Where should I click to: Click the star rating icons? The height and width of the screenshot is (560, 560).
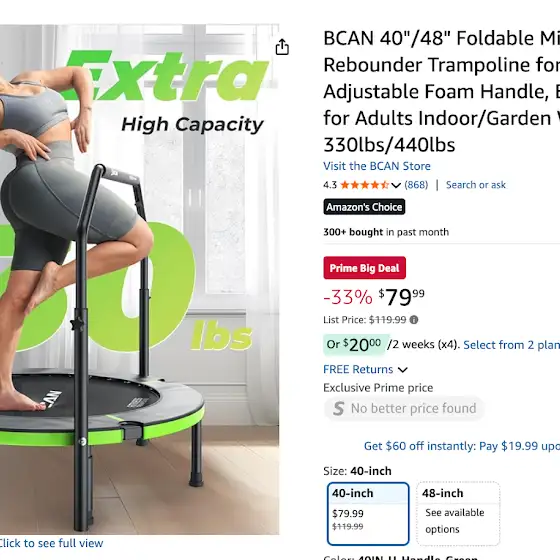coord(365,185)
